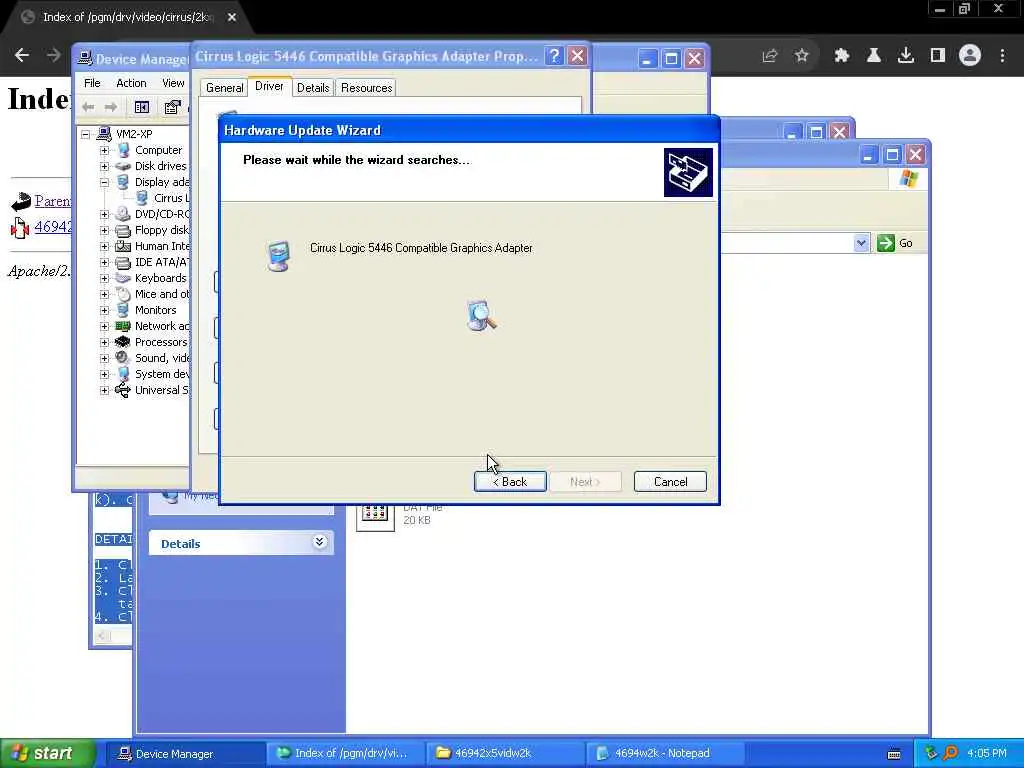Collapse the Display adapters node
The image size is (1024, 768).
[104, 182]
